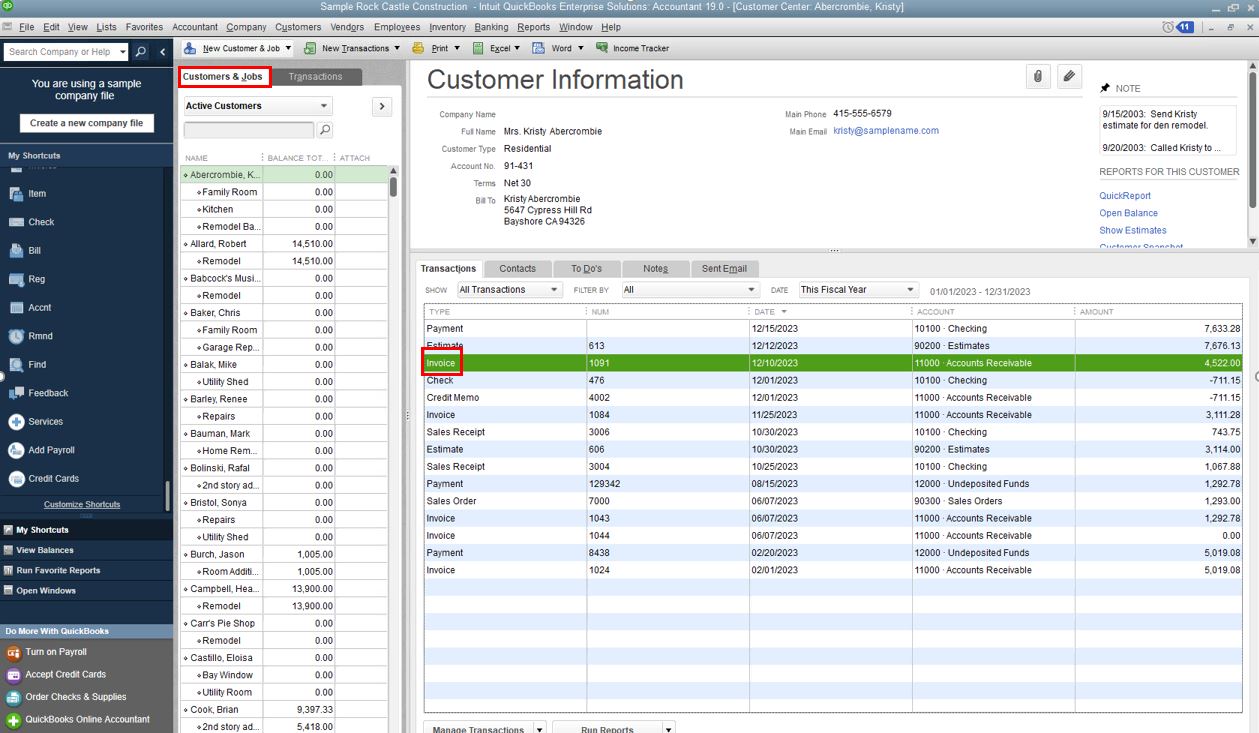Switch to the Notes tab
1259x733 pixels.
[x=655, y=268]
